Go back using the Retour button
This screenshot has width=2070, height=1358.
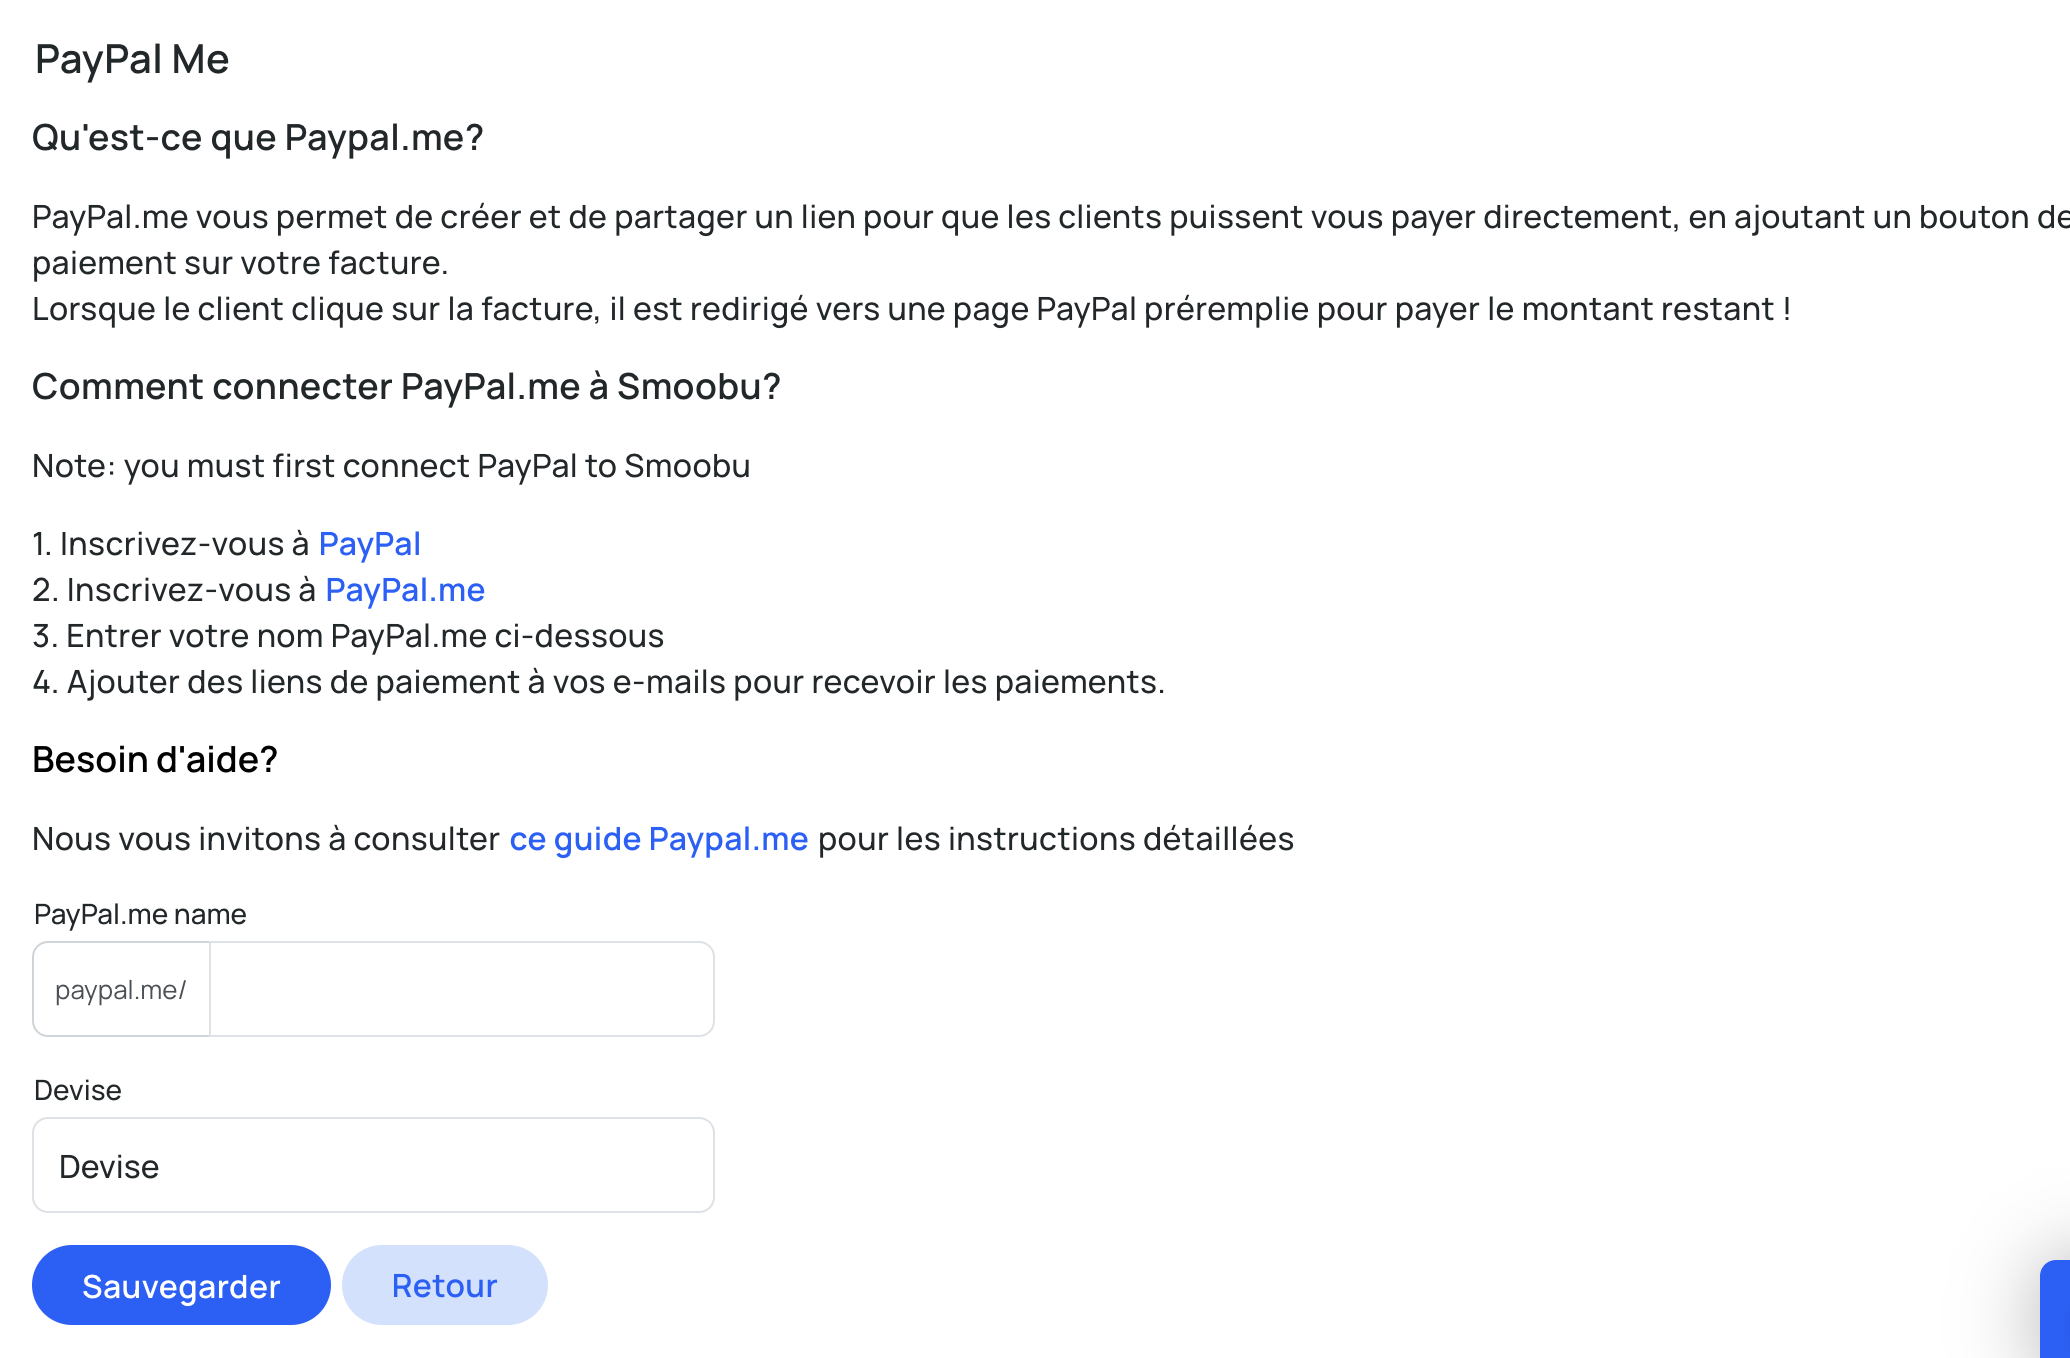444,1285
